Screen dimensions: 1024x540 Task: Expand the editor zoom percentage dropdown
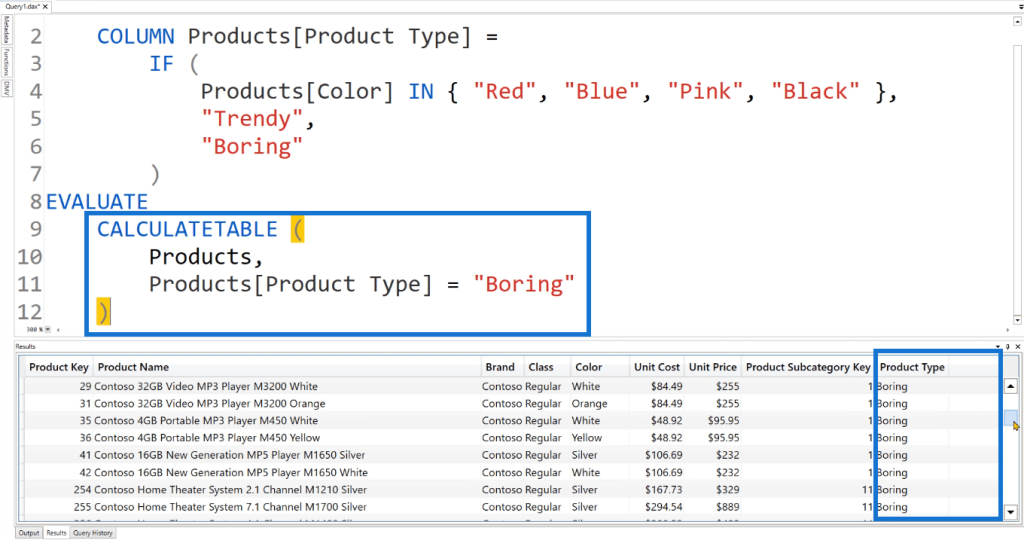click(48, 330)
